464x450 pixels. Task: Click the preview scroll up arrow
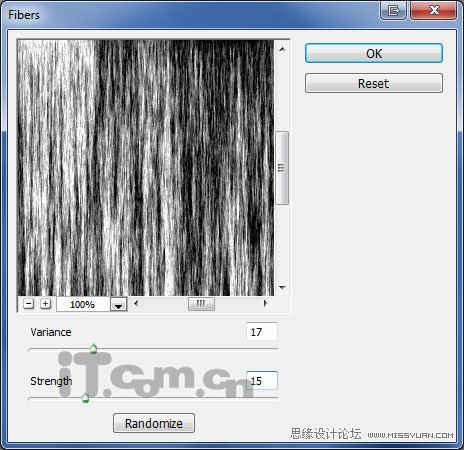(x=282, y=49)
